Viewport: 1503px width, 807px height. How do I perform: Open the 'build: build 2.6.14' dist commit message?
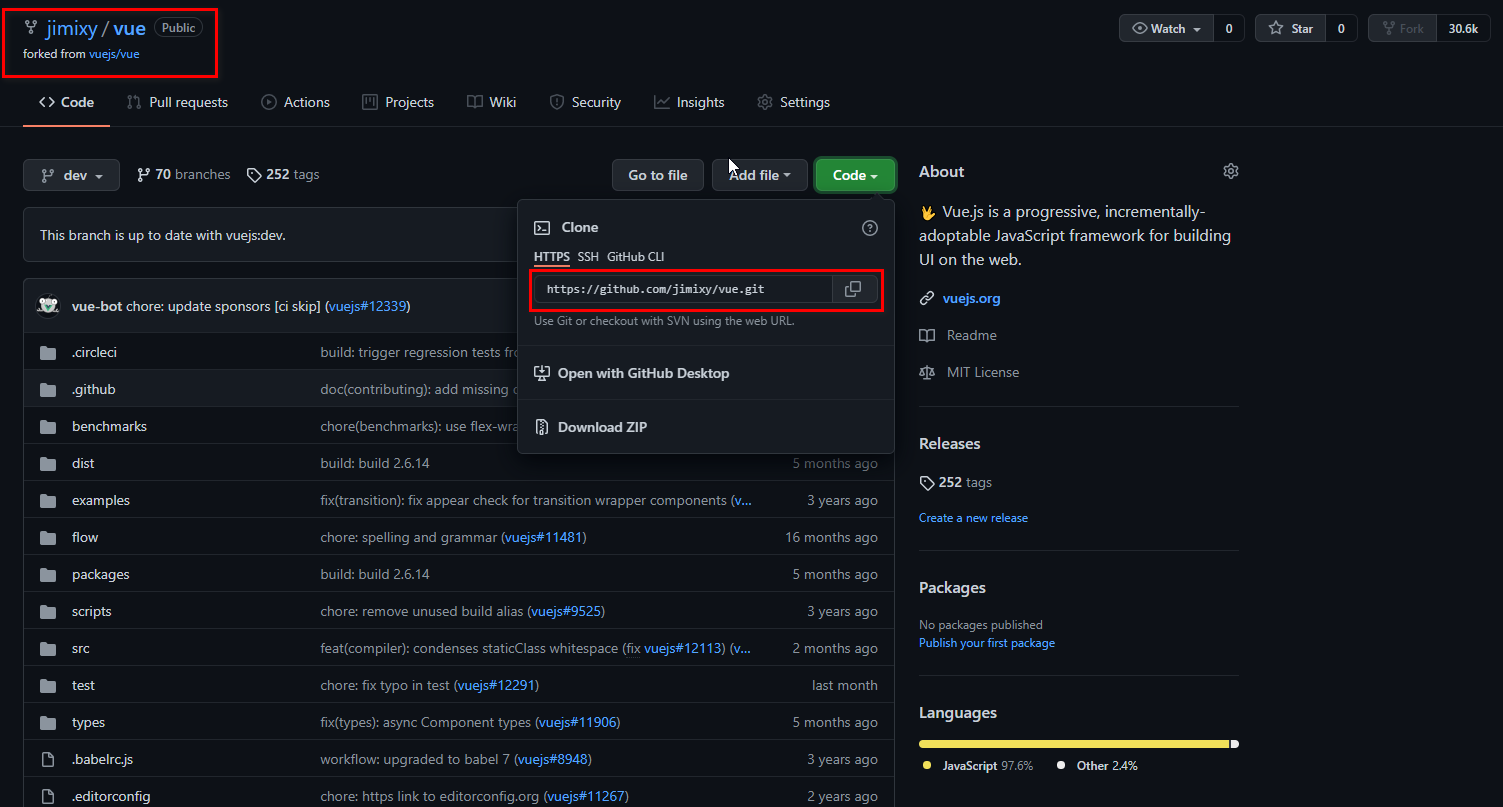(x=375, y=463)
